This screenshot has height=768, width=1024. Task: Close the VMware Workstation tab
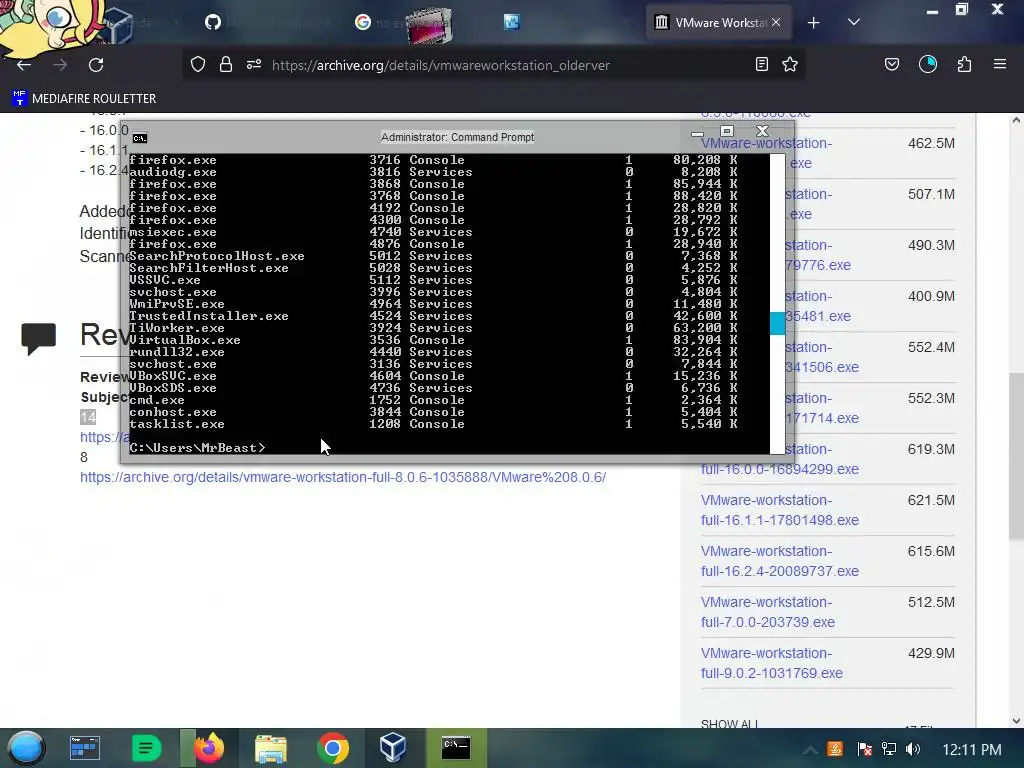[x=776, y=22]
